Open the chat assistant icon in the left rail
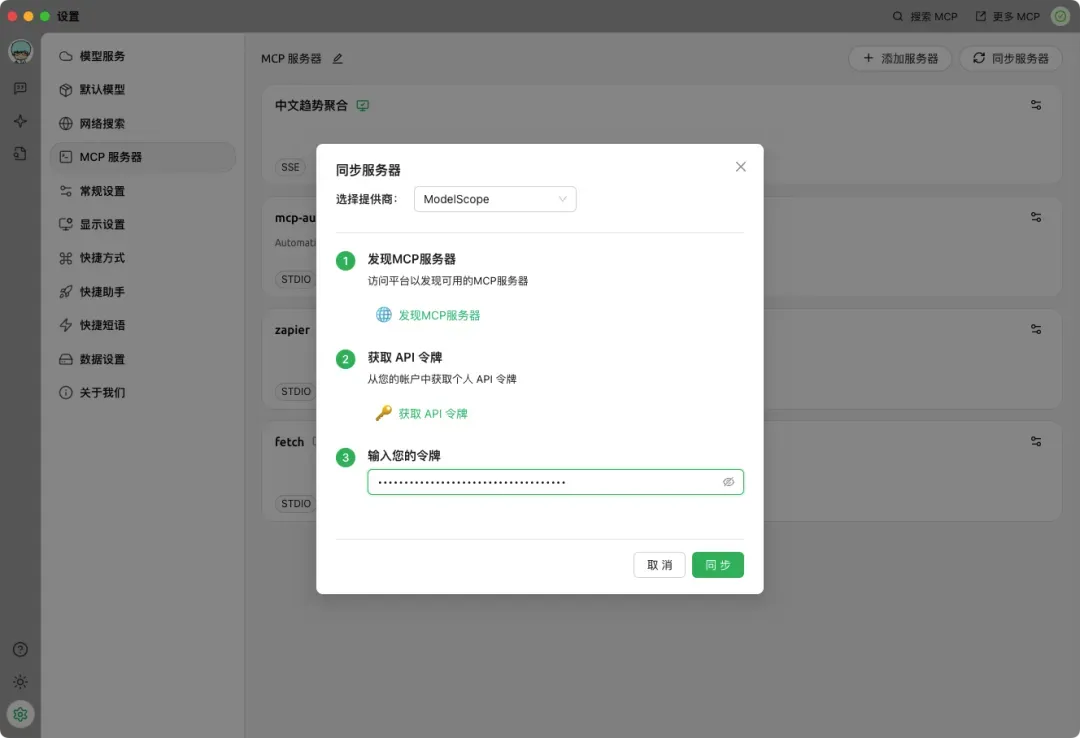Image resolution: width=1080 pixels, height=738 pixels. pyautogui.click(x=21, y=88)
